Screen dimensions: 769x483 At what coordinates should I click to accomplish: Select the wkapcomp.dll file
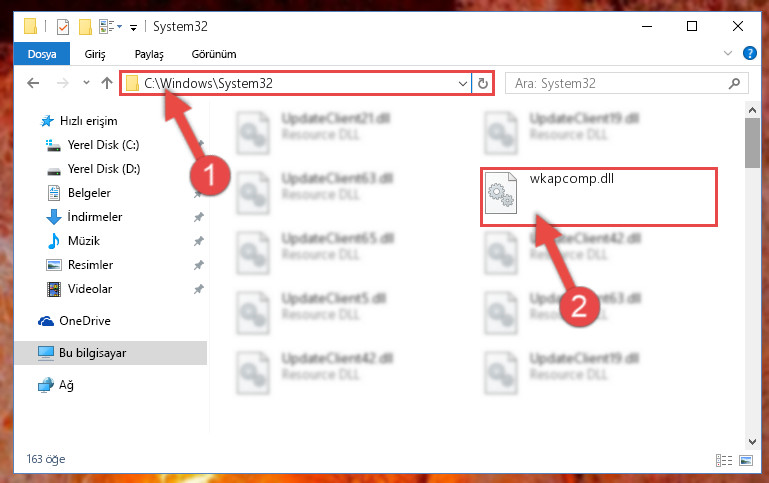coord(599,197)
